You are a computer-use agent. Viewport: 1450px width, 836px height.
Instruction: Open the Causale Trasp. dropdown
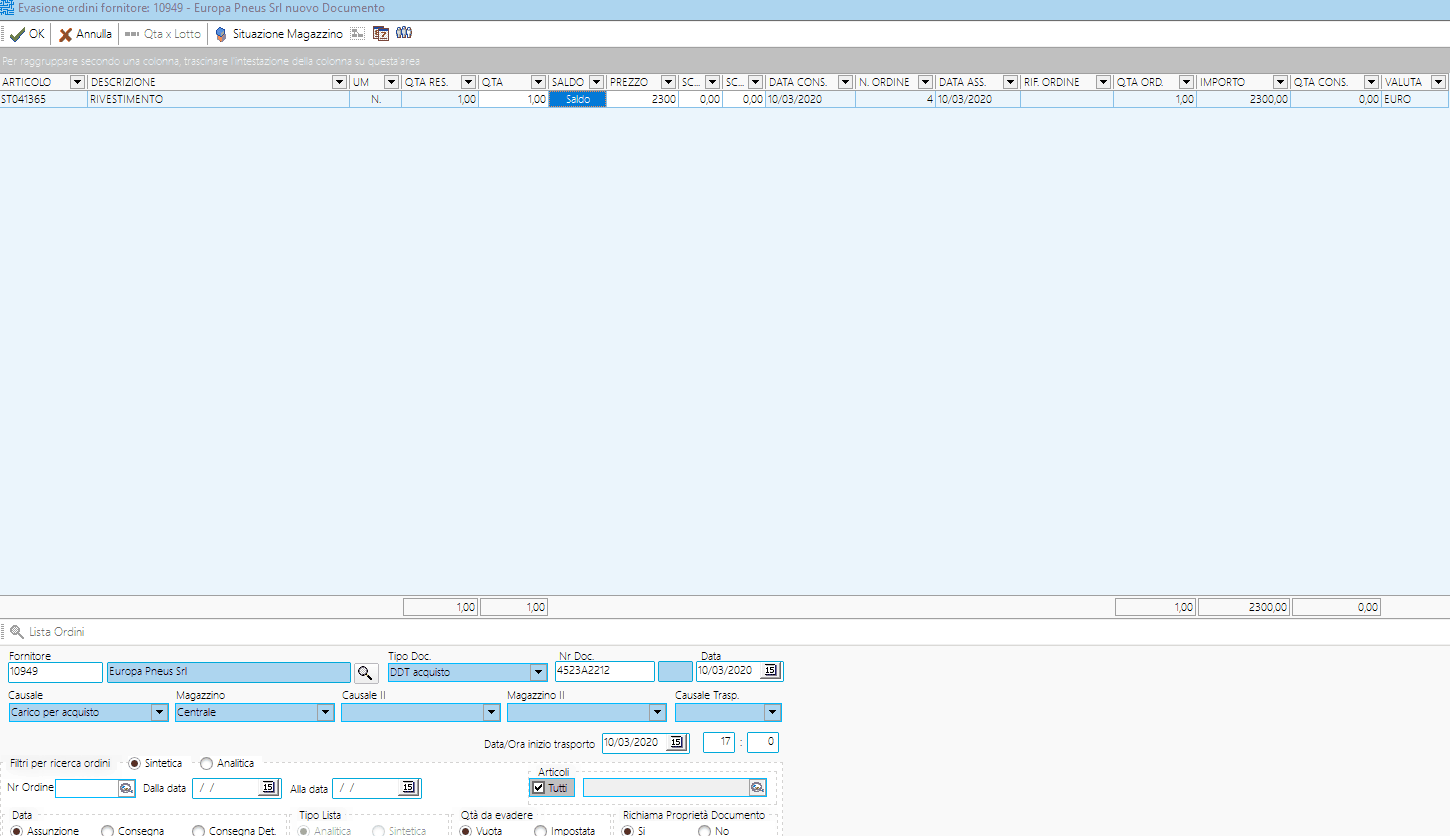point(773,713)
